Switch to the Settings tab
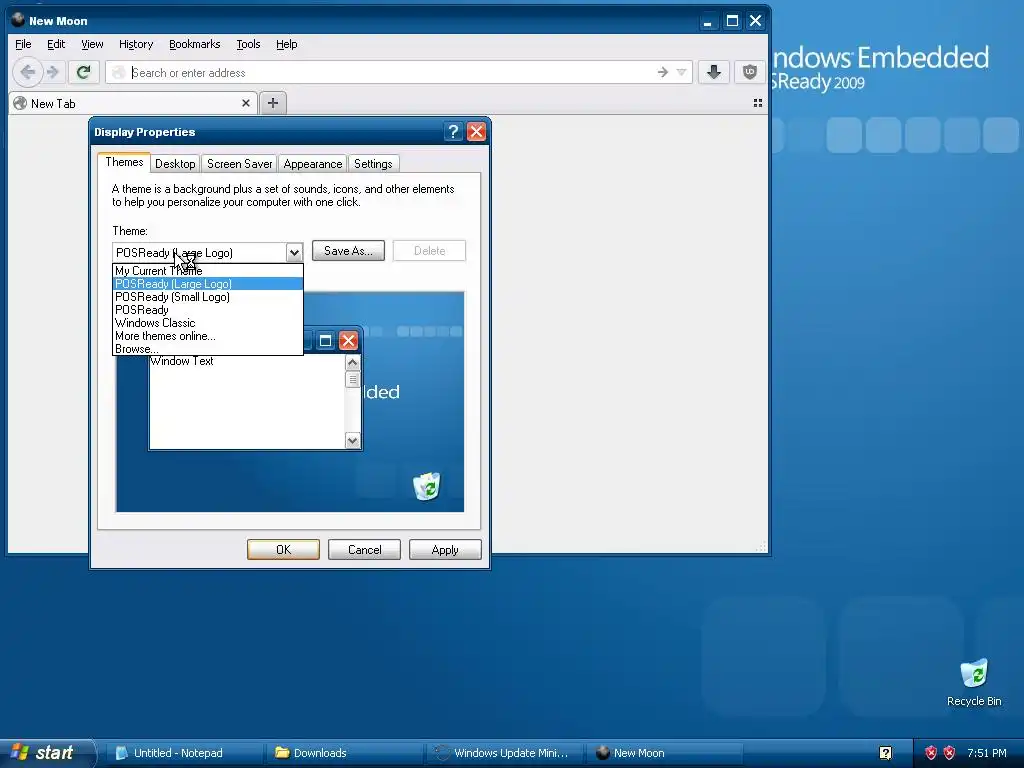 (x=373, y=164)
